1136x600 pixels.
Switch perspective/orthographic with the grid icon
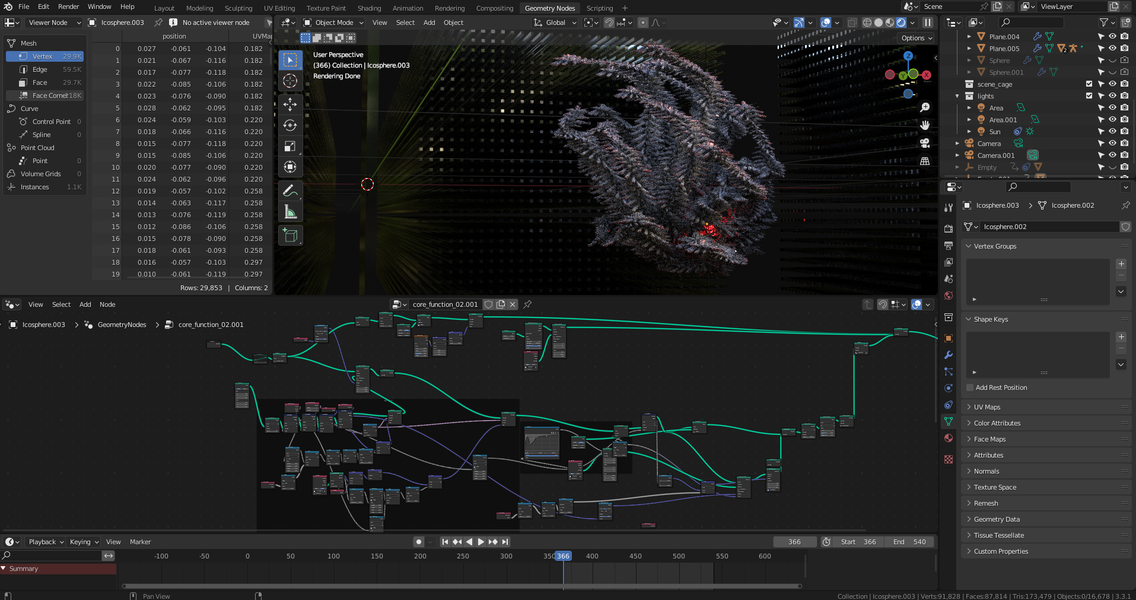click(925, 161)
